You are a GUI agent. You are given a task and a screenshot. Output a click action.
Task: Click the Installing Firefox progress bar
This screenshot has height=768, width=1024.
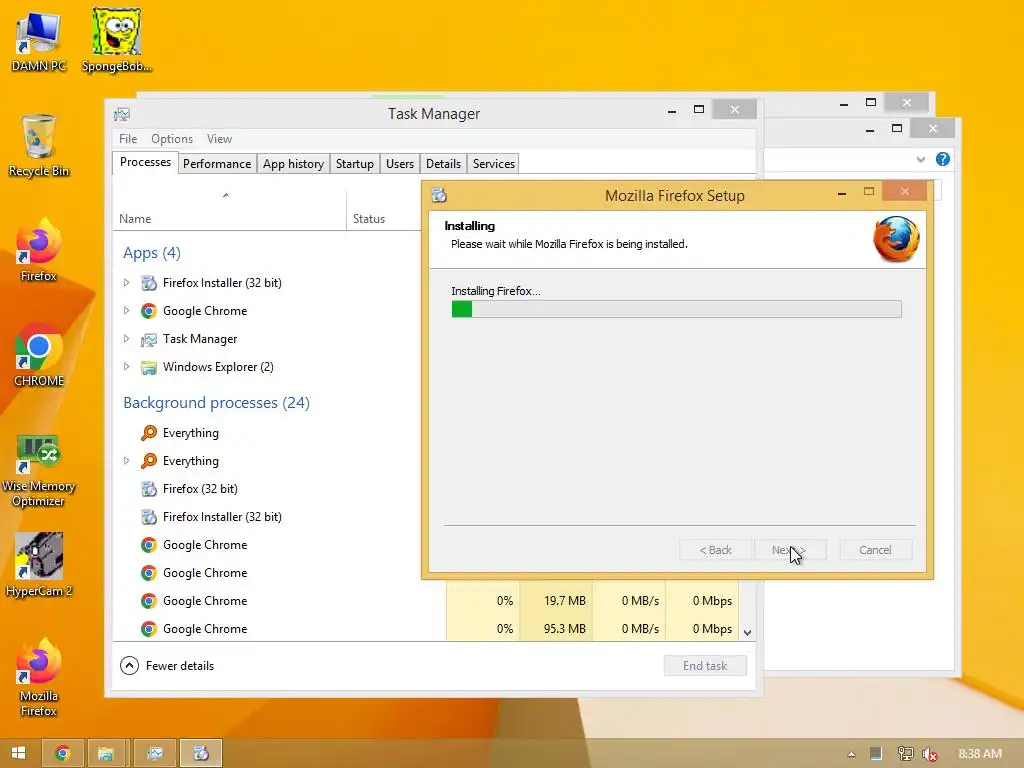677,309
